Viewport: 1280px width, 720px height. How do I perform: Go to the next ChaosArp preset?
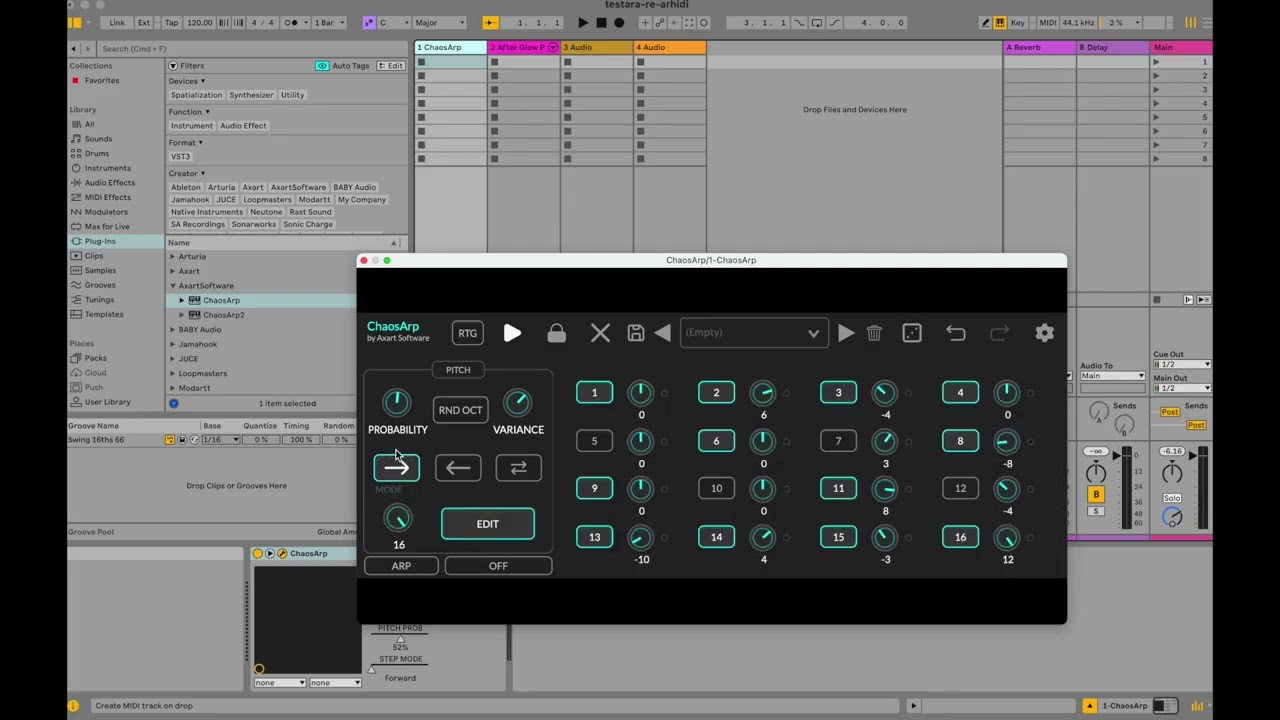click(846, 333)
